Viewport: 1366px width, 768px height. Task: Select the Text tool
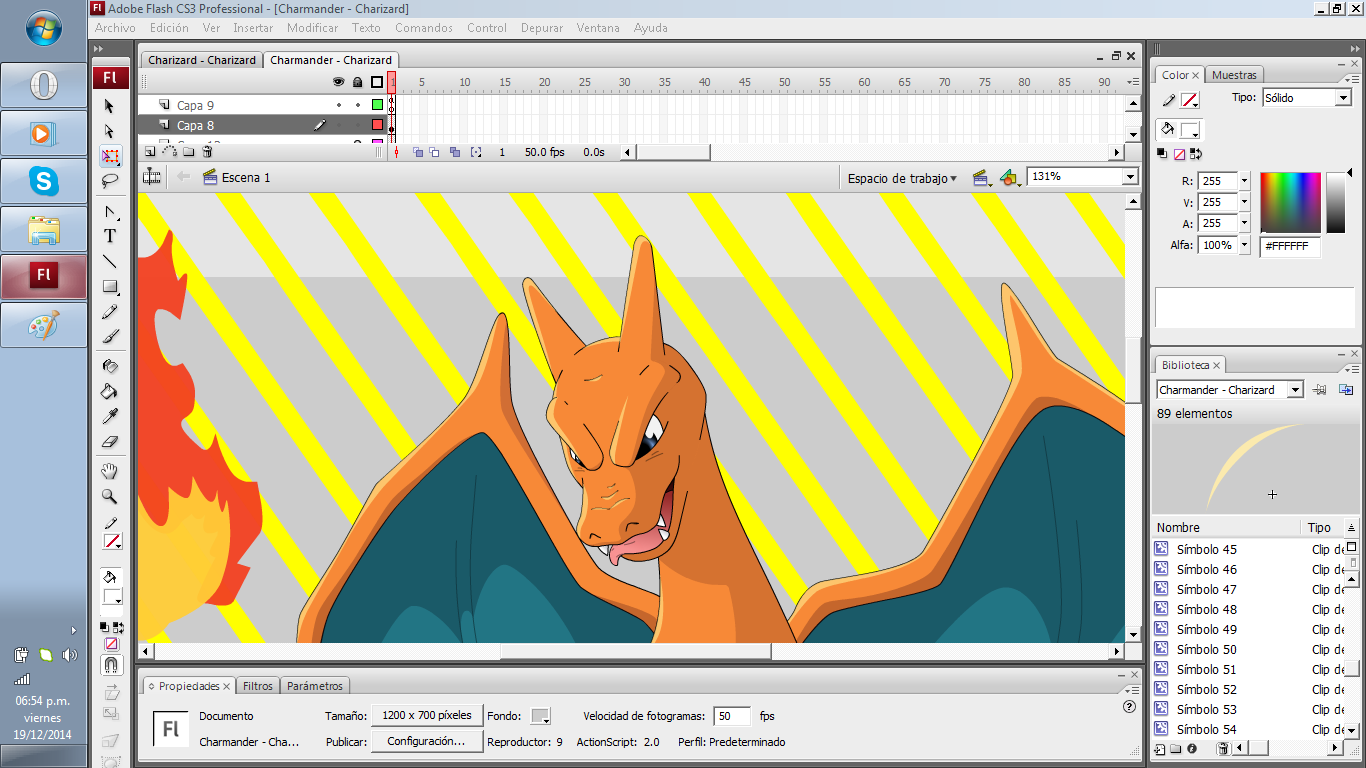(x=110, y=237)
